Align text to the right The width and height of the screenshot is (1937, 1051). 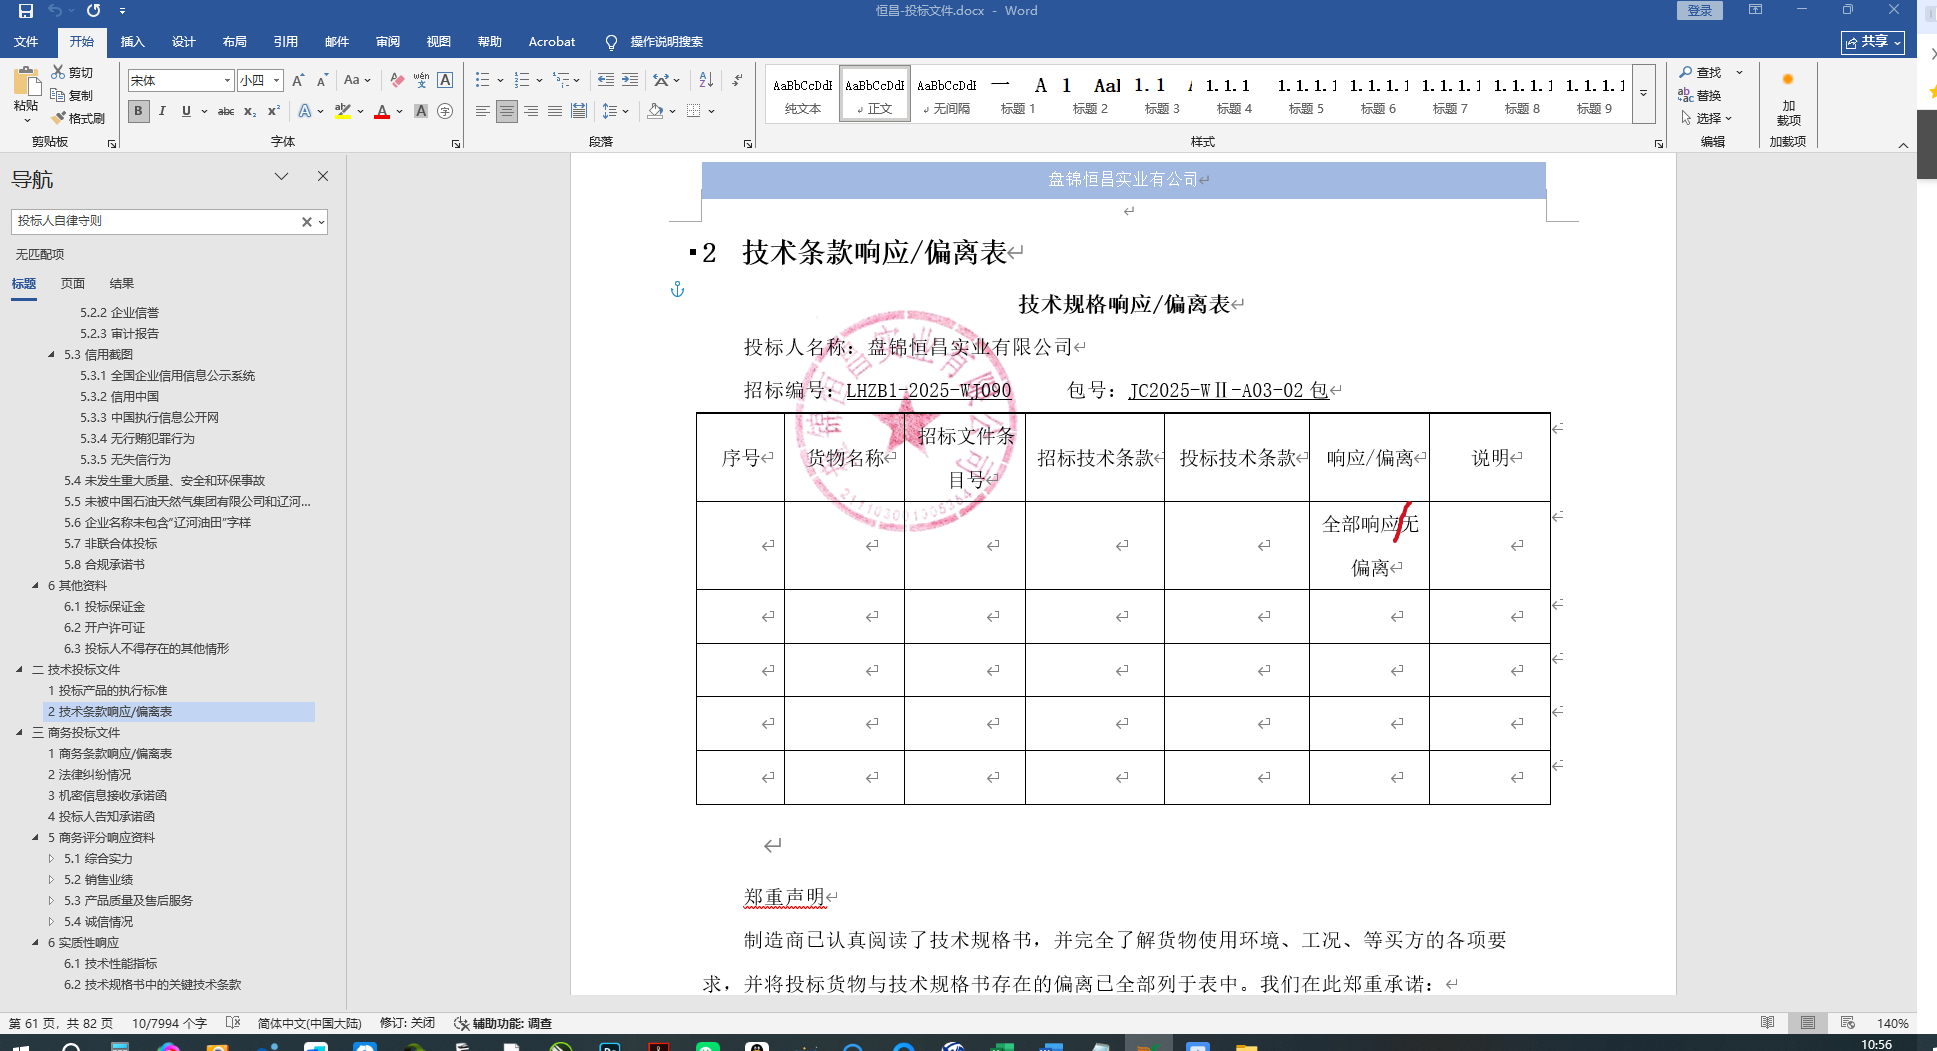click(531, 111)
